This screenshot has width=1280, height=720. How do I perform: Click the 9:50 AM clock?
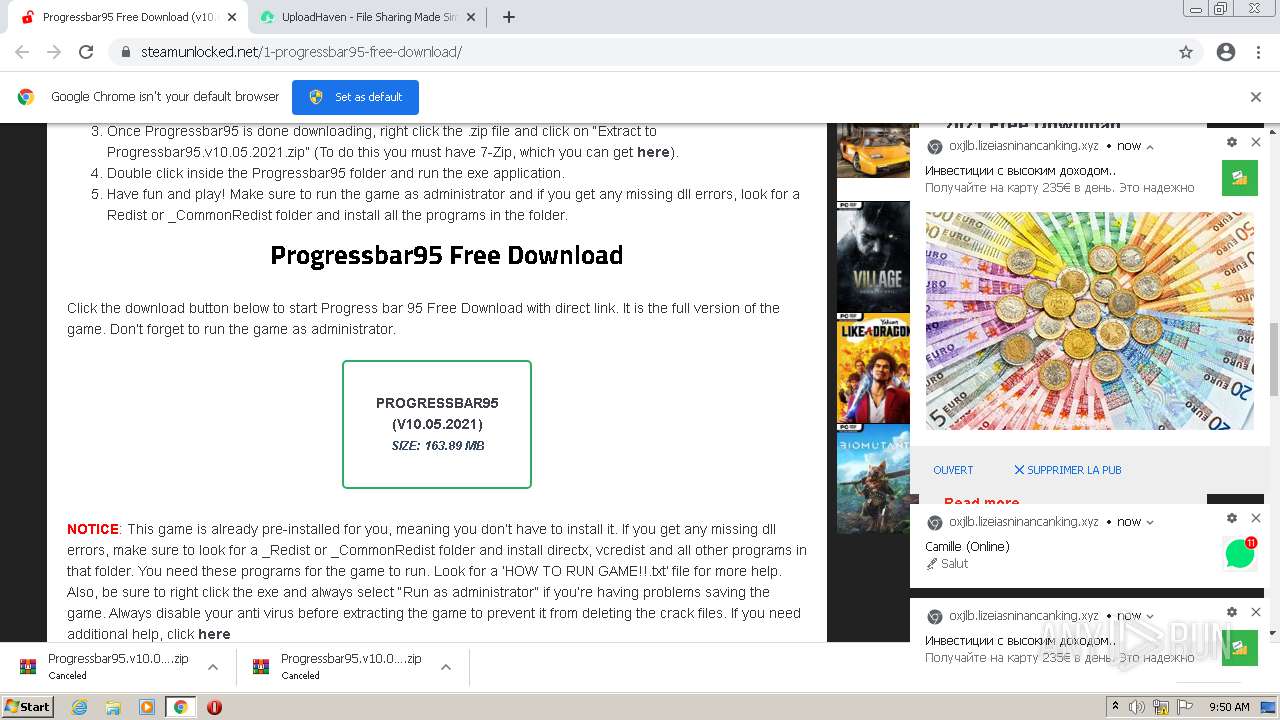click(1229, 707)
